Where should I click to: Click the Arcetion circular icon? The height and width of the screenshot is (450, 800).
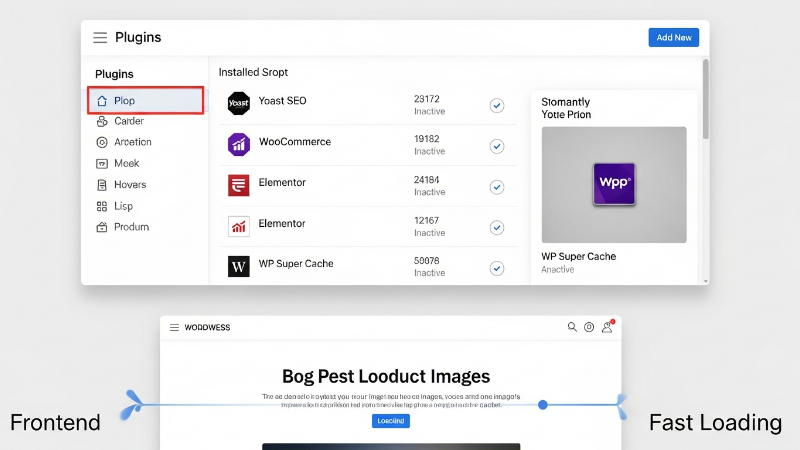click(102, 142)
